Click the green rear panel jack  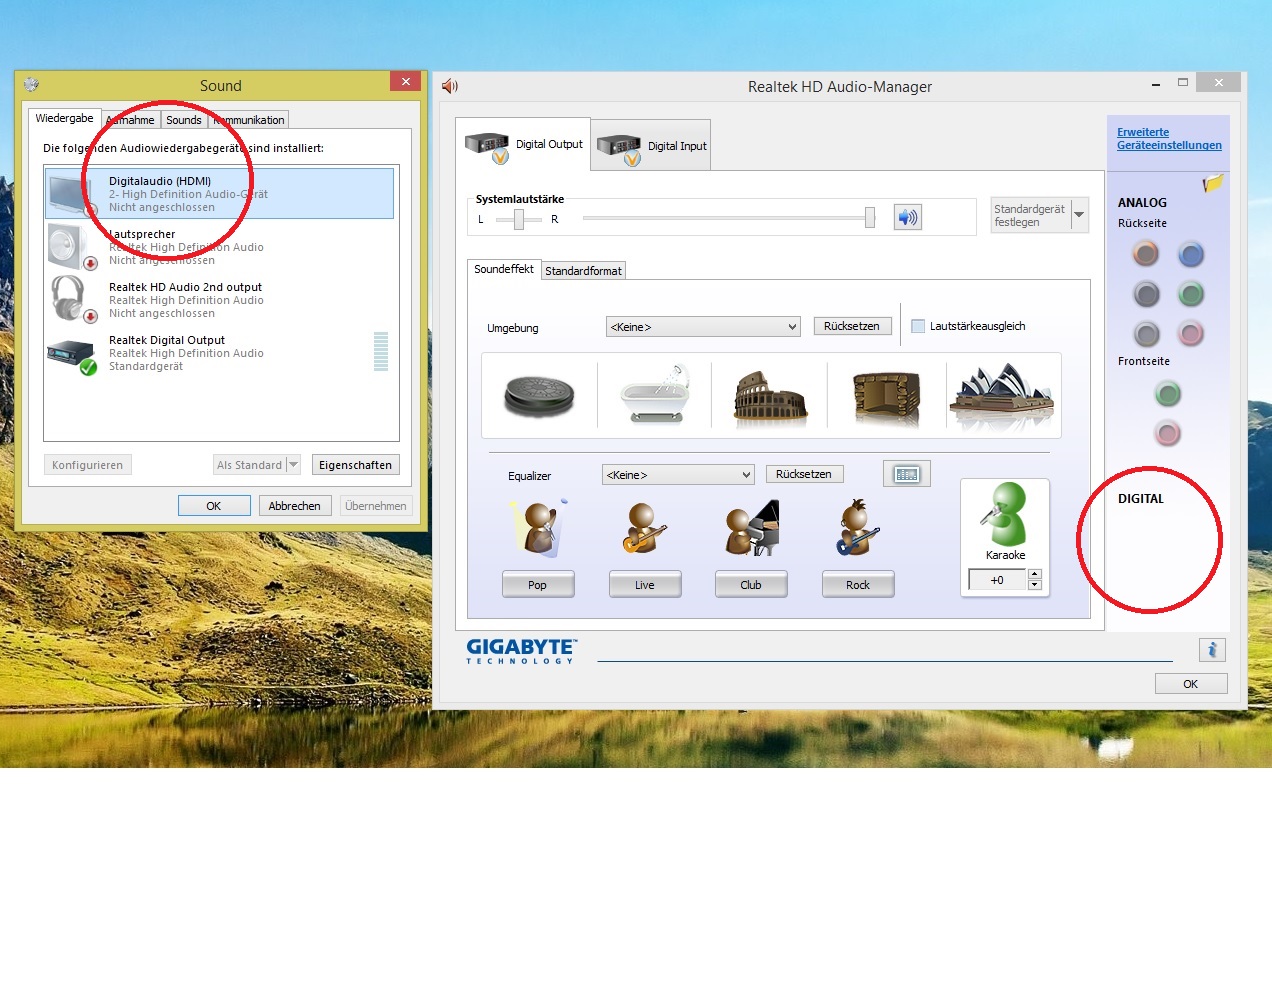coord(1190,294)
